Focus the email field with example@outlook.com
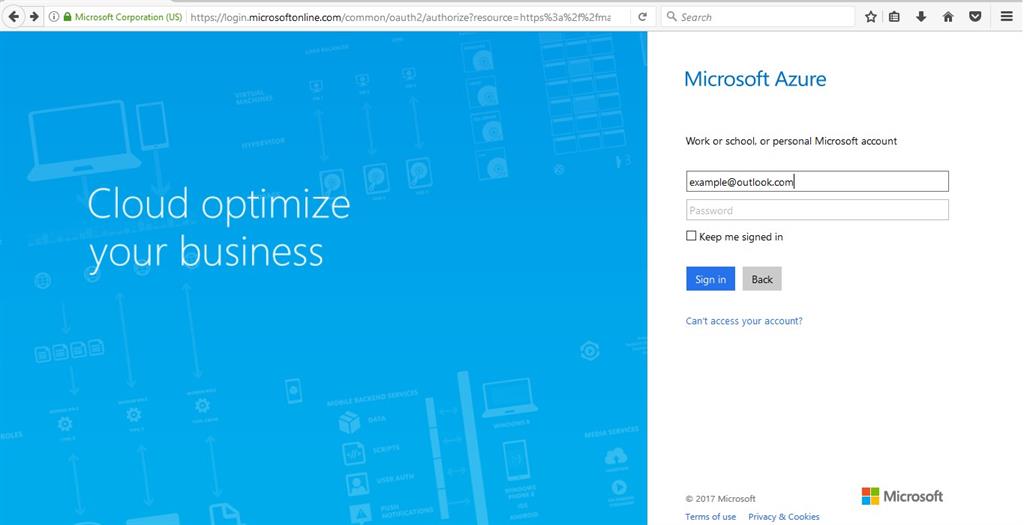This screenshot has height=525, width=1024. click(817, 182)
